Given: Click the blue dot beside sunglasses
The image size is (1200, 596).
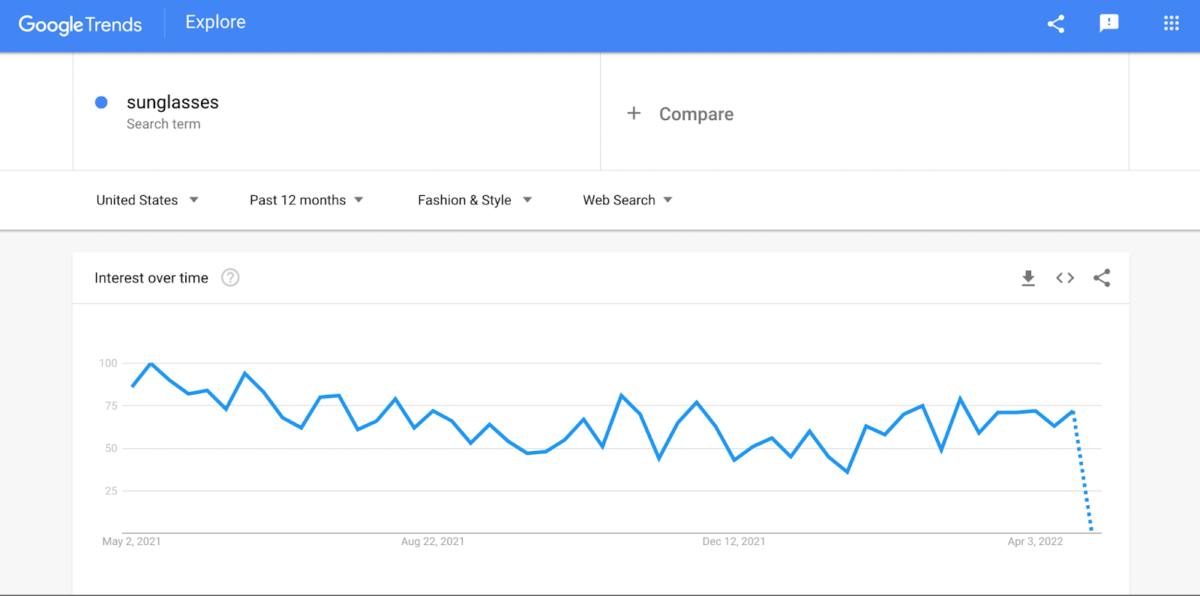Looking at the screenshot, I should click(101, 102).
